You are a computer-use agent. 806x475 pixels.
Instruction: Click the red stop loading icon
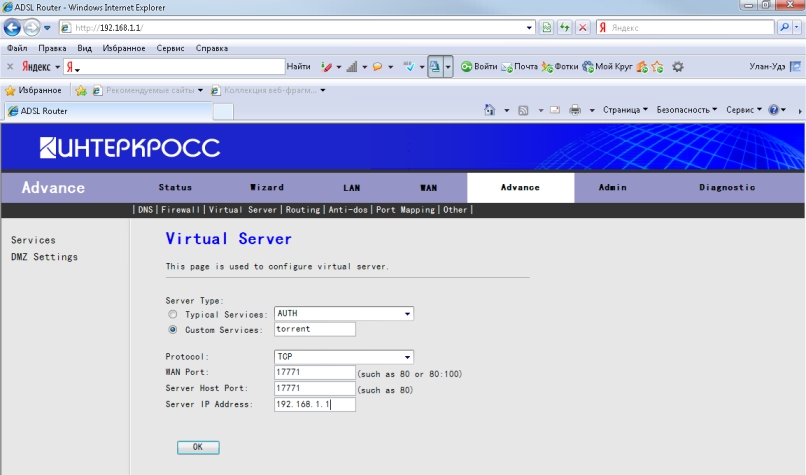pos(582,28)
